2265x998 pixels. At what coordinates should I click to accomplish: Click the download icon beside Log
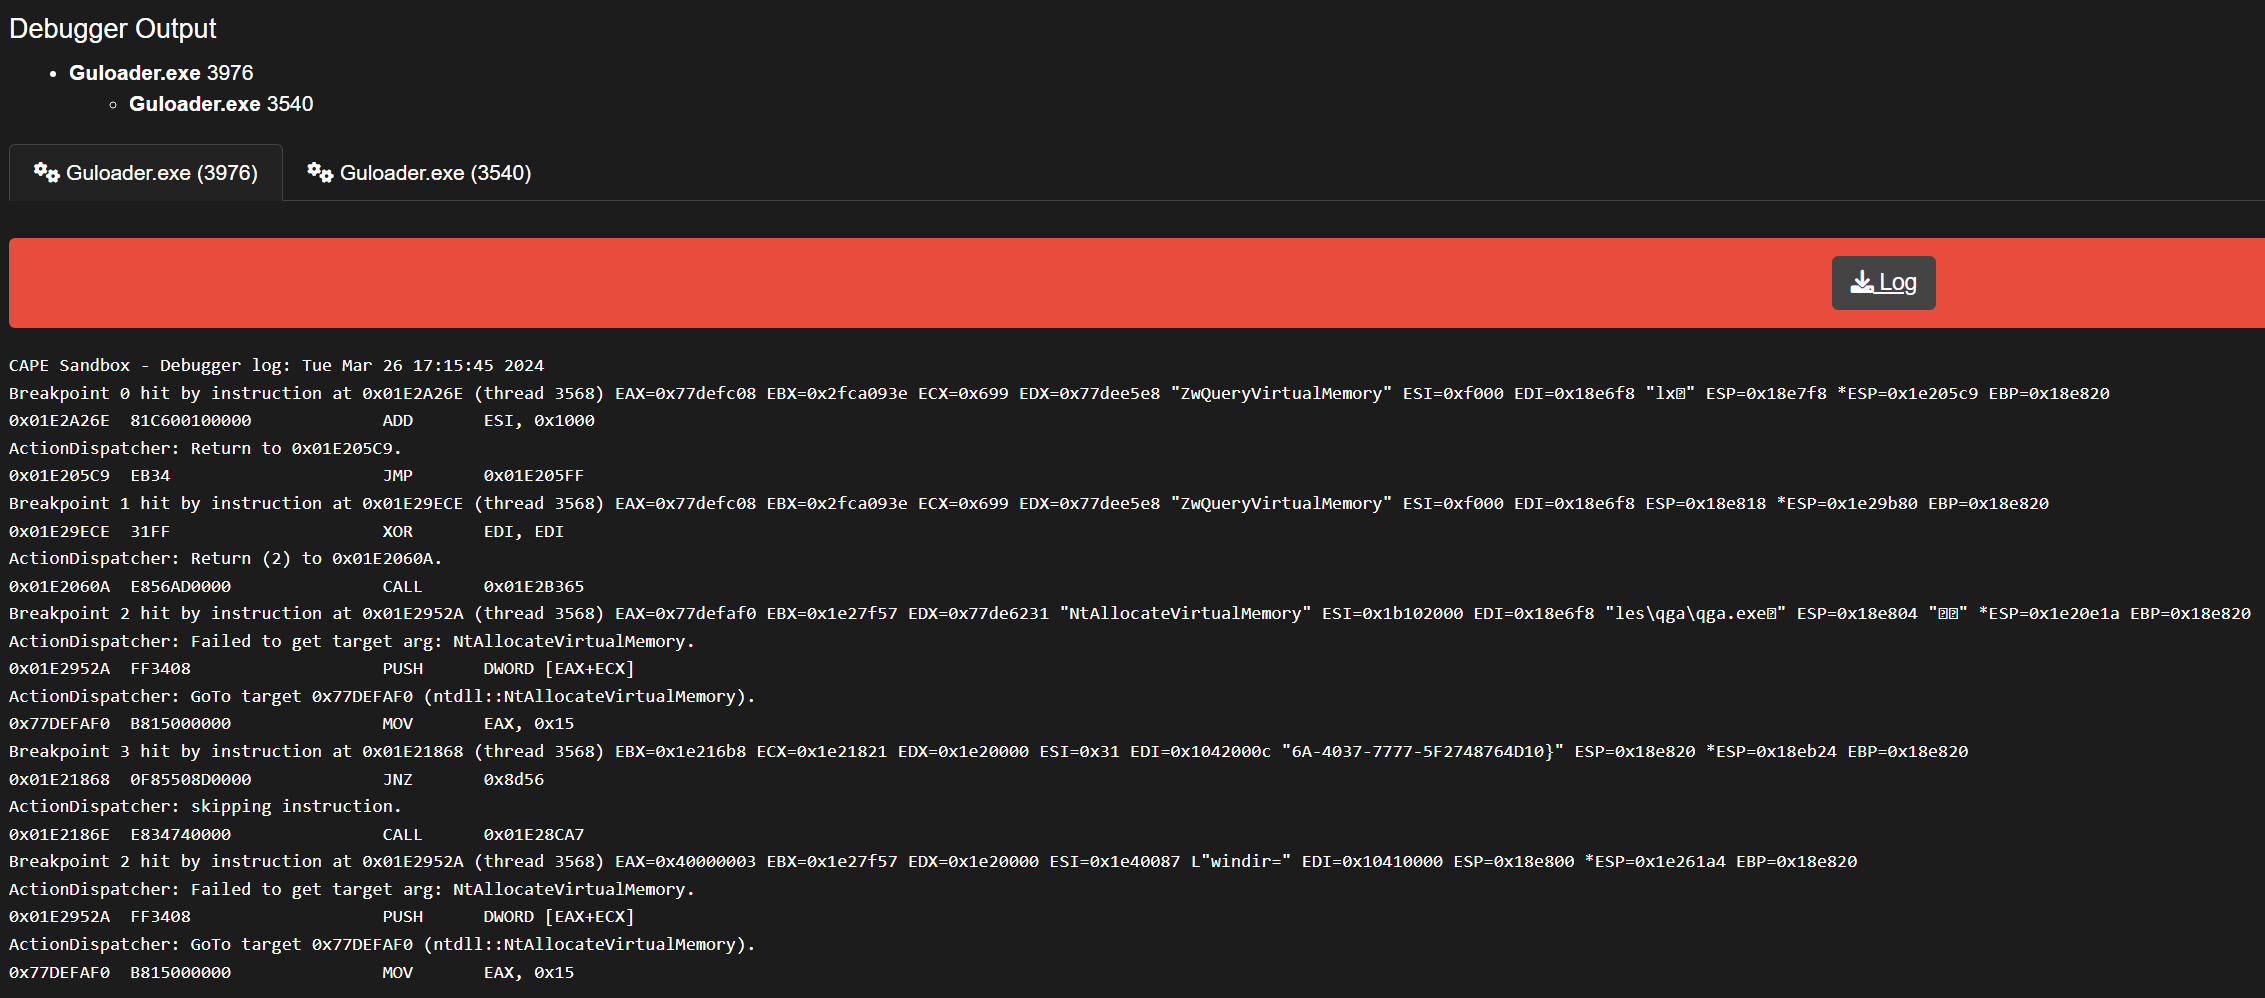point(1861,283)
